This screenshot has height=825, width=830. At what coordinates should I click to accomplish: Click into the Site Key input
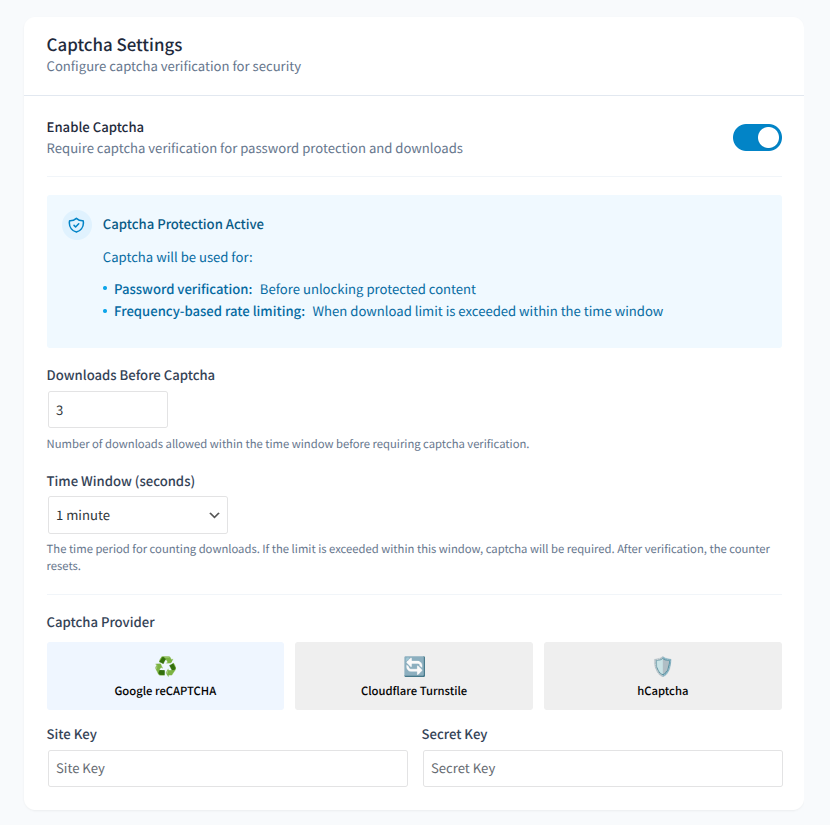(228, 768)
